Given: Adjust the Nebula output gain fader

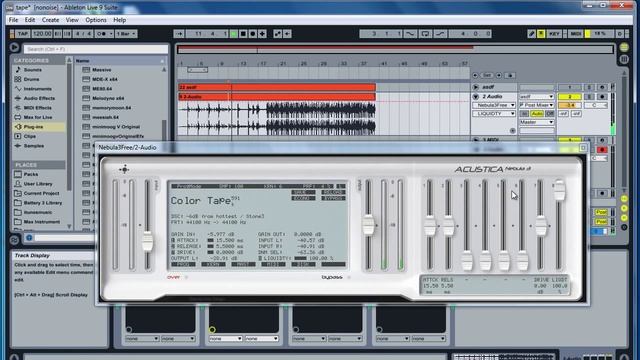Looking at the screenshot, I should point(369,225).
